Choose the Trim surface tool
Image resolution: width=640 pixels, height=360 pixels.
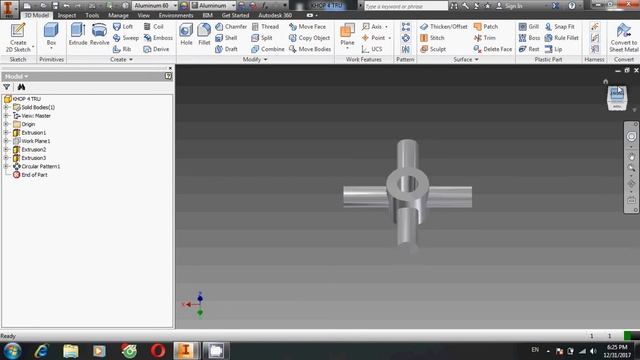[484, 38]
